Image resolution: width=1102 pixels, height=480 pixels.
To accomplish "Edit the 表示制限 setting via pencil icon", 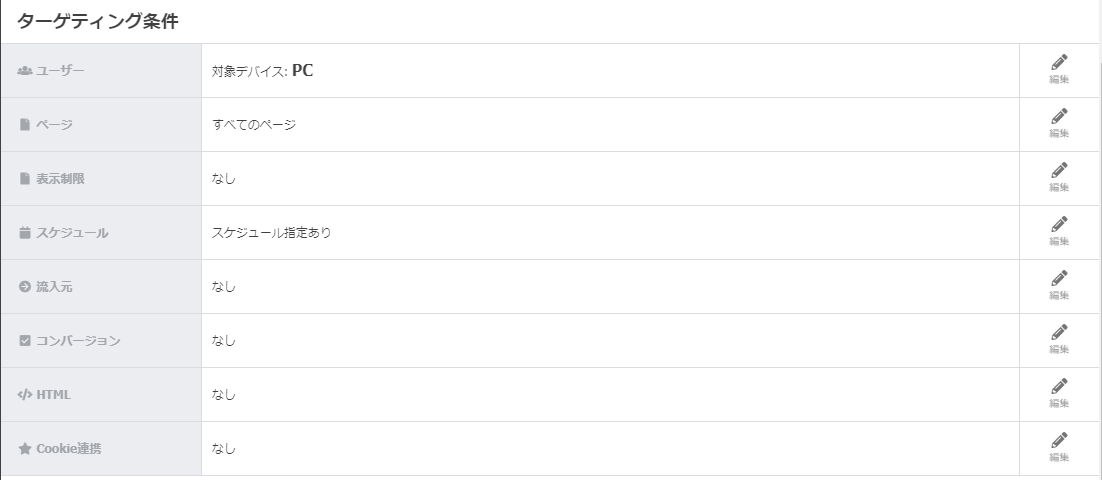I will pyautogui.click(x=1059, y=171).
